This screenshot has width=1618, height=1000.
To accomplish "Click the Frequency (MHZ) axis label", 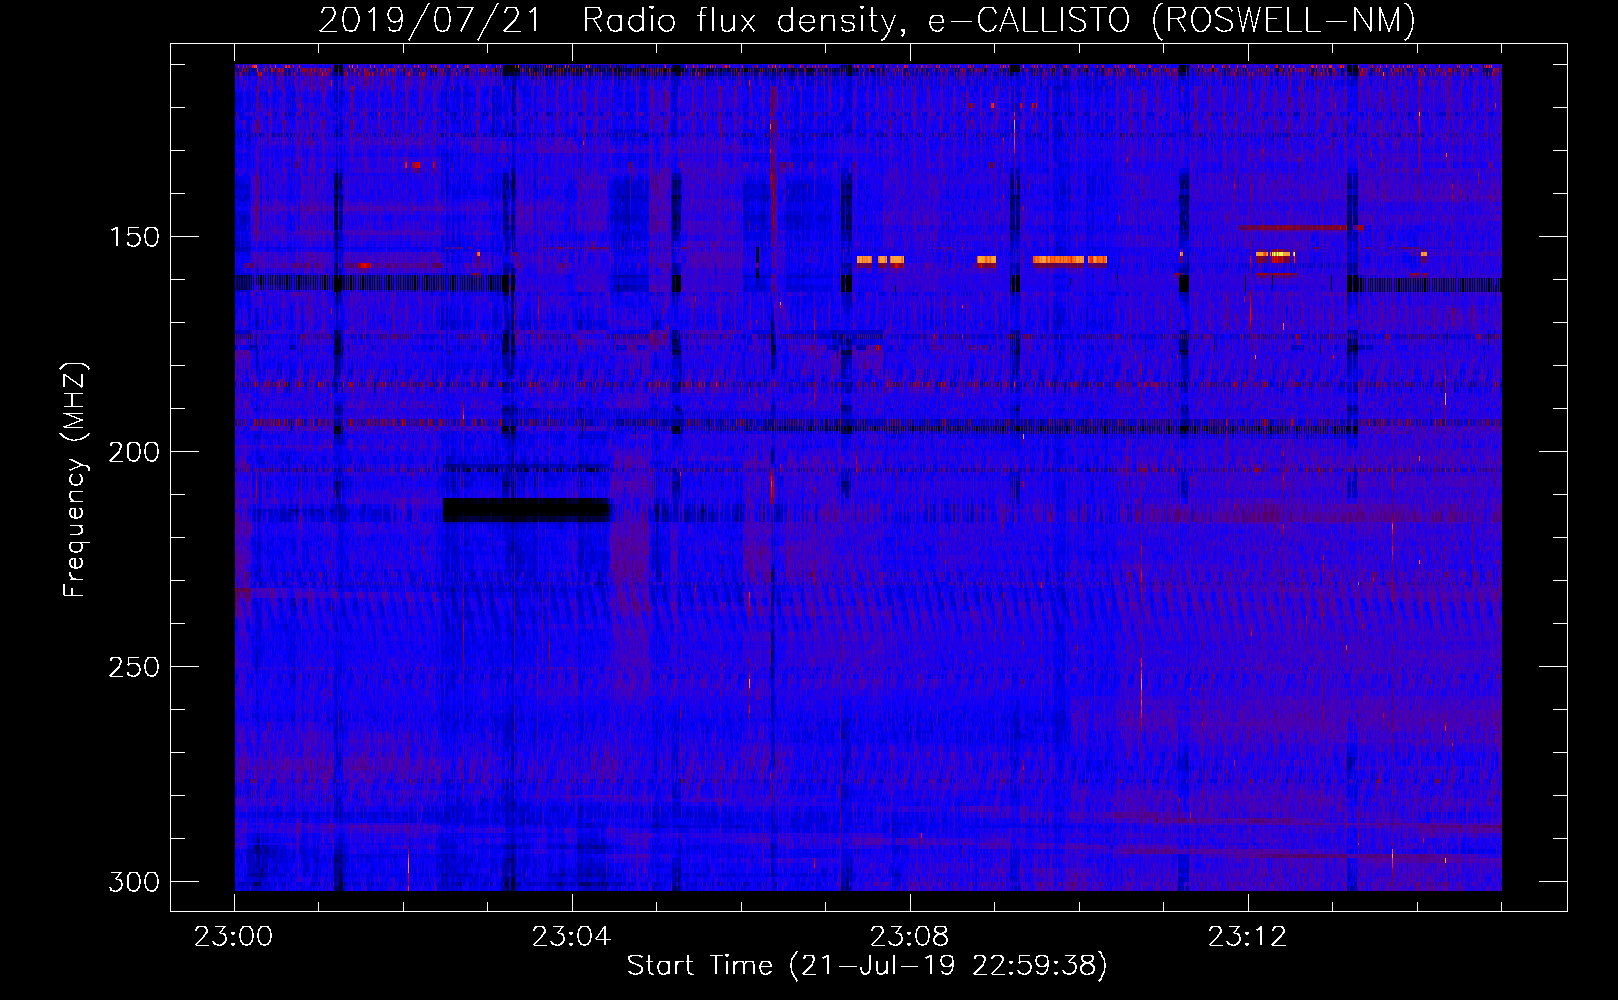I will point(75,480).
